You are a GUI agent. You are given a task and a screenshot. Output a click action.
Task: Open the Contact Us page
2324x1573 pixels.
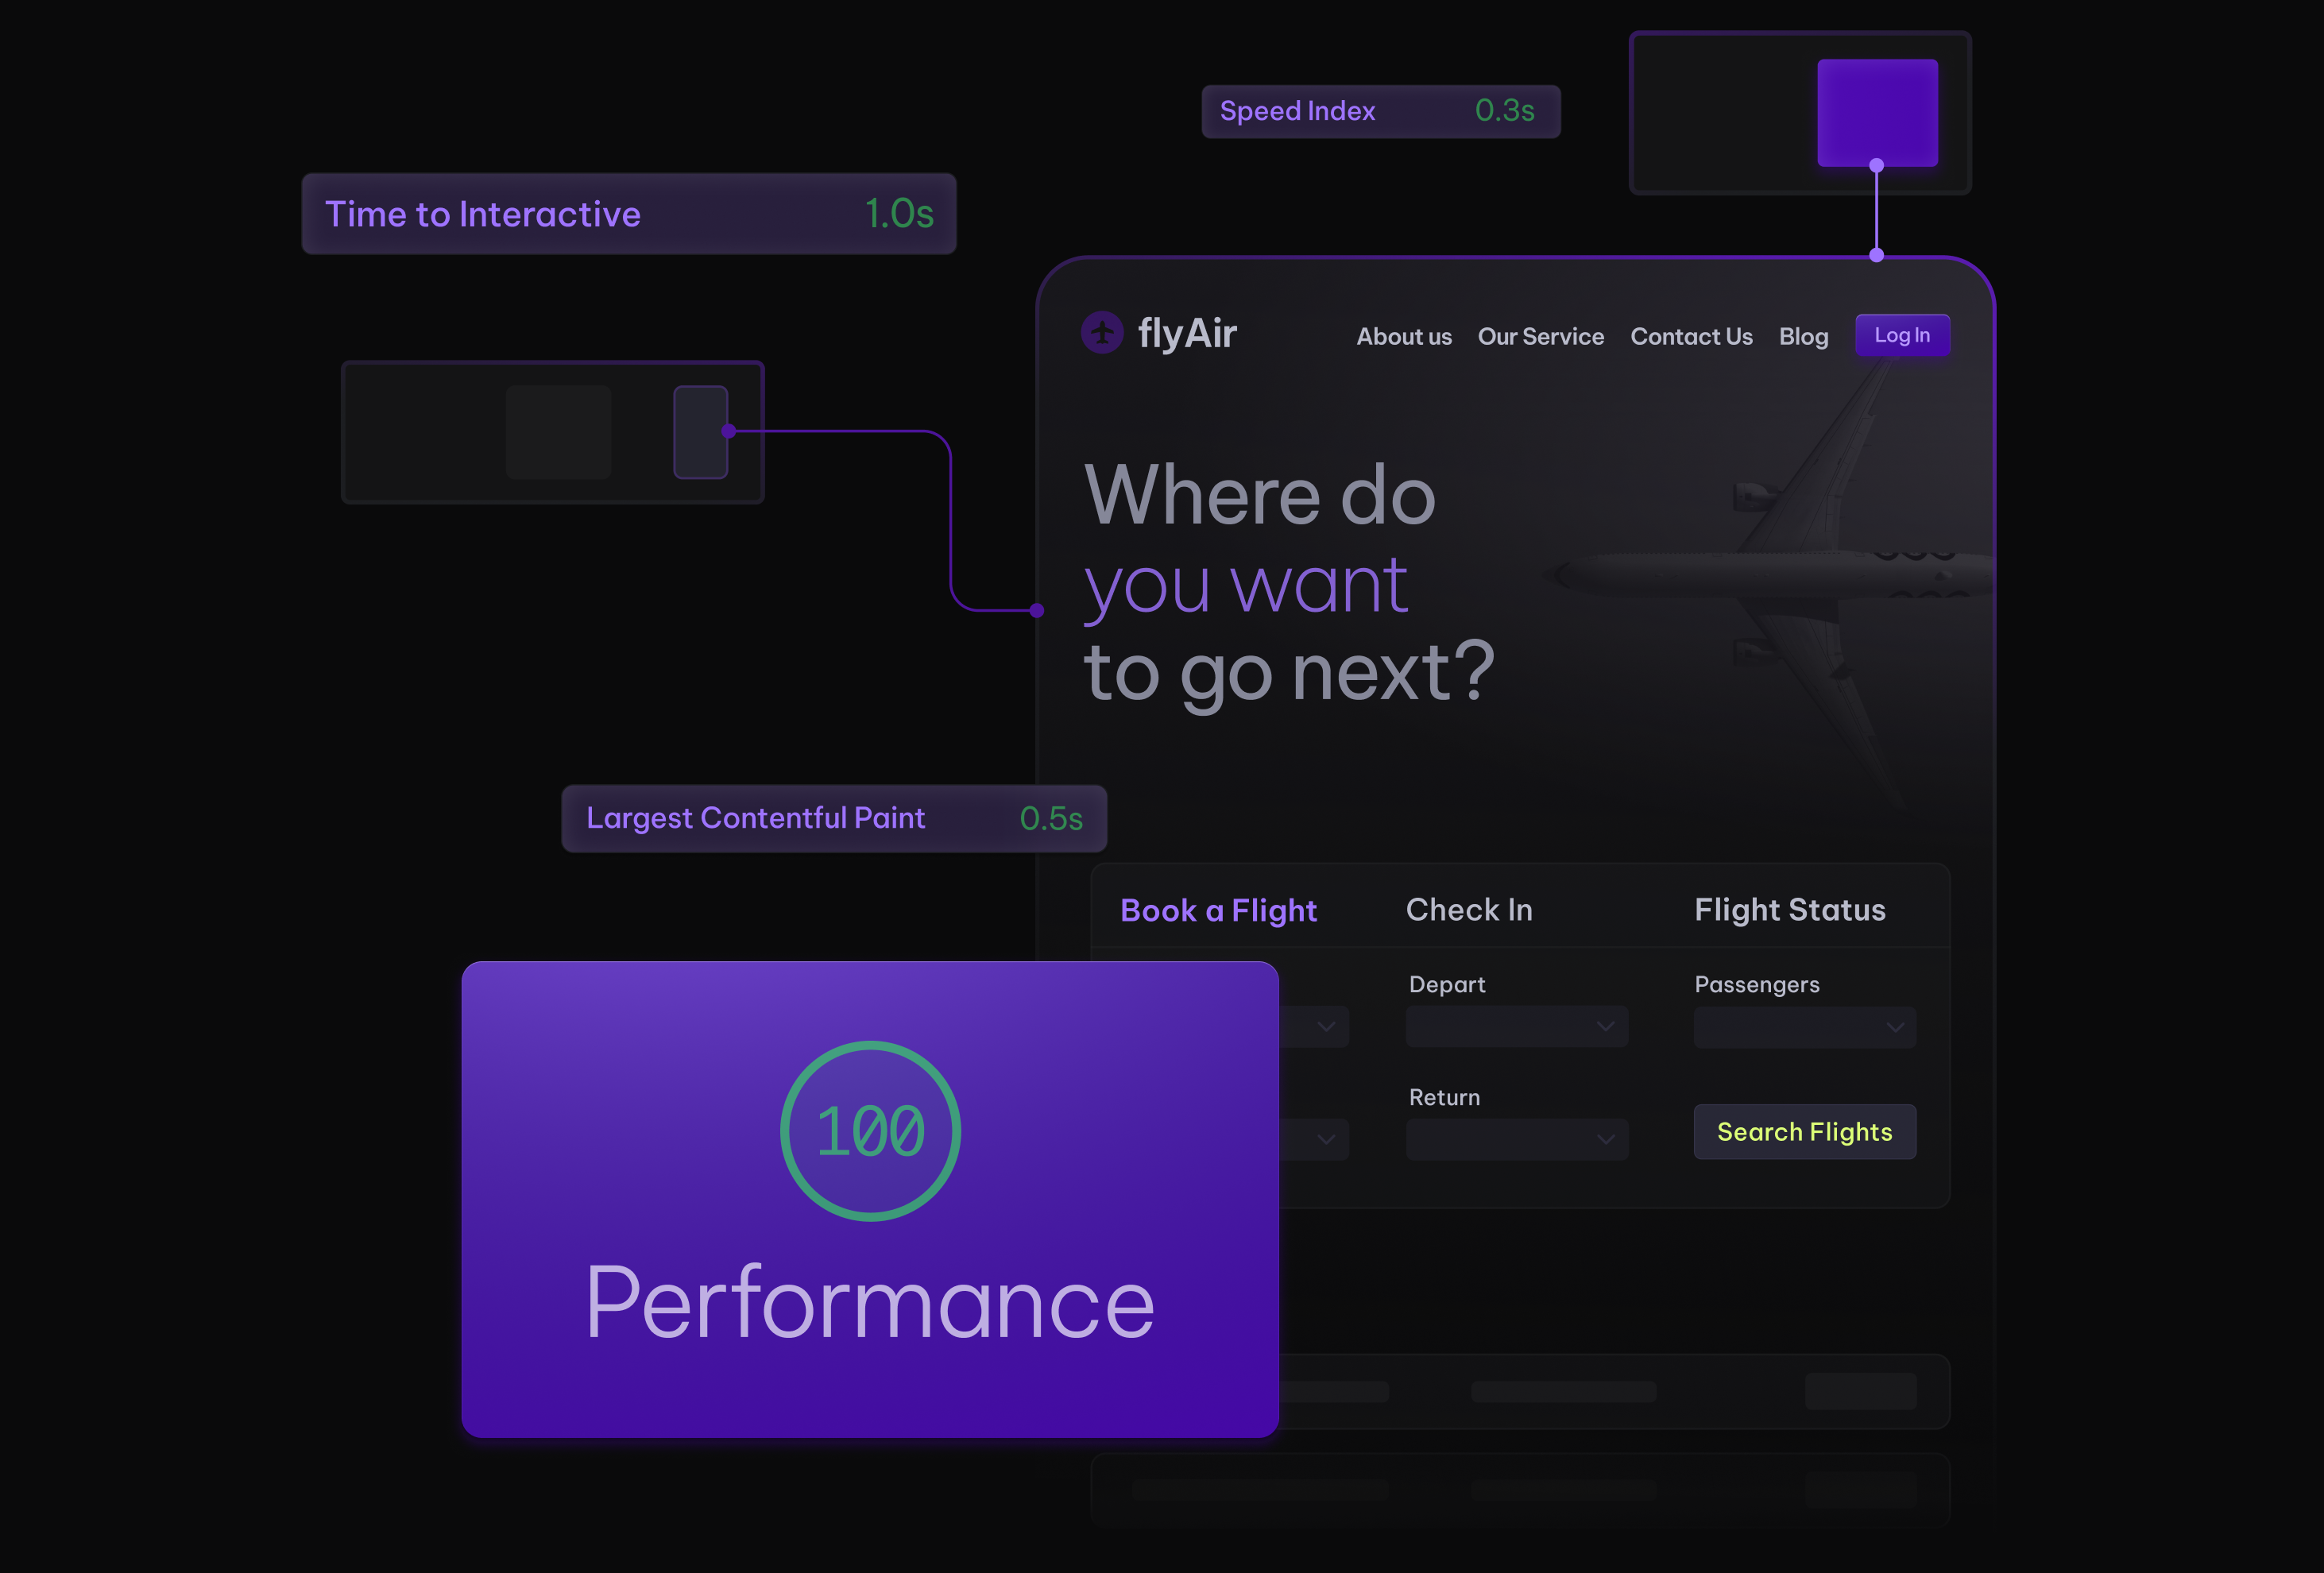(x=1691, y=337)
